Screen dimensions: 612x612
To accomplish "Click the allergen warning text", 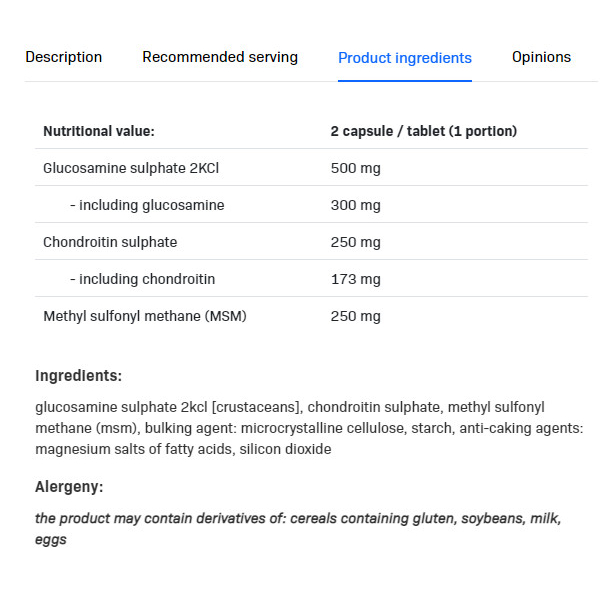I will pyautogui.click(x=298, y=528).
